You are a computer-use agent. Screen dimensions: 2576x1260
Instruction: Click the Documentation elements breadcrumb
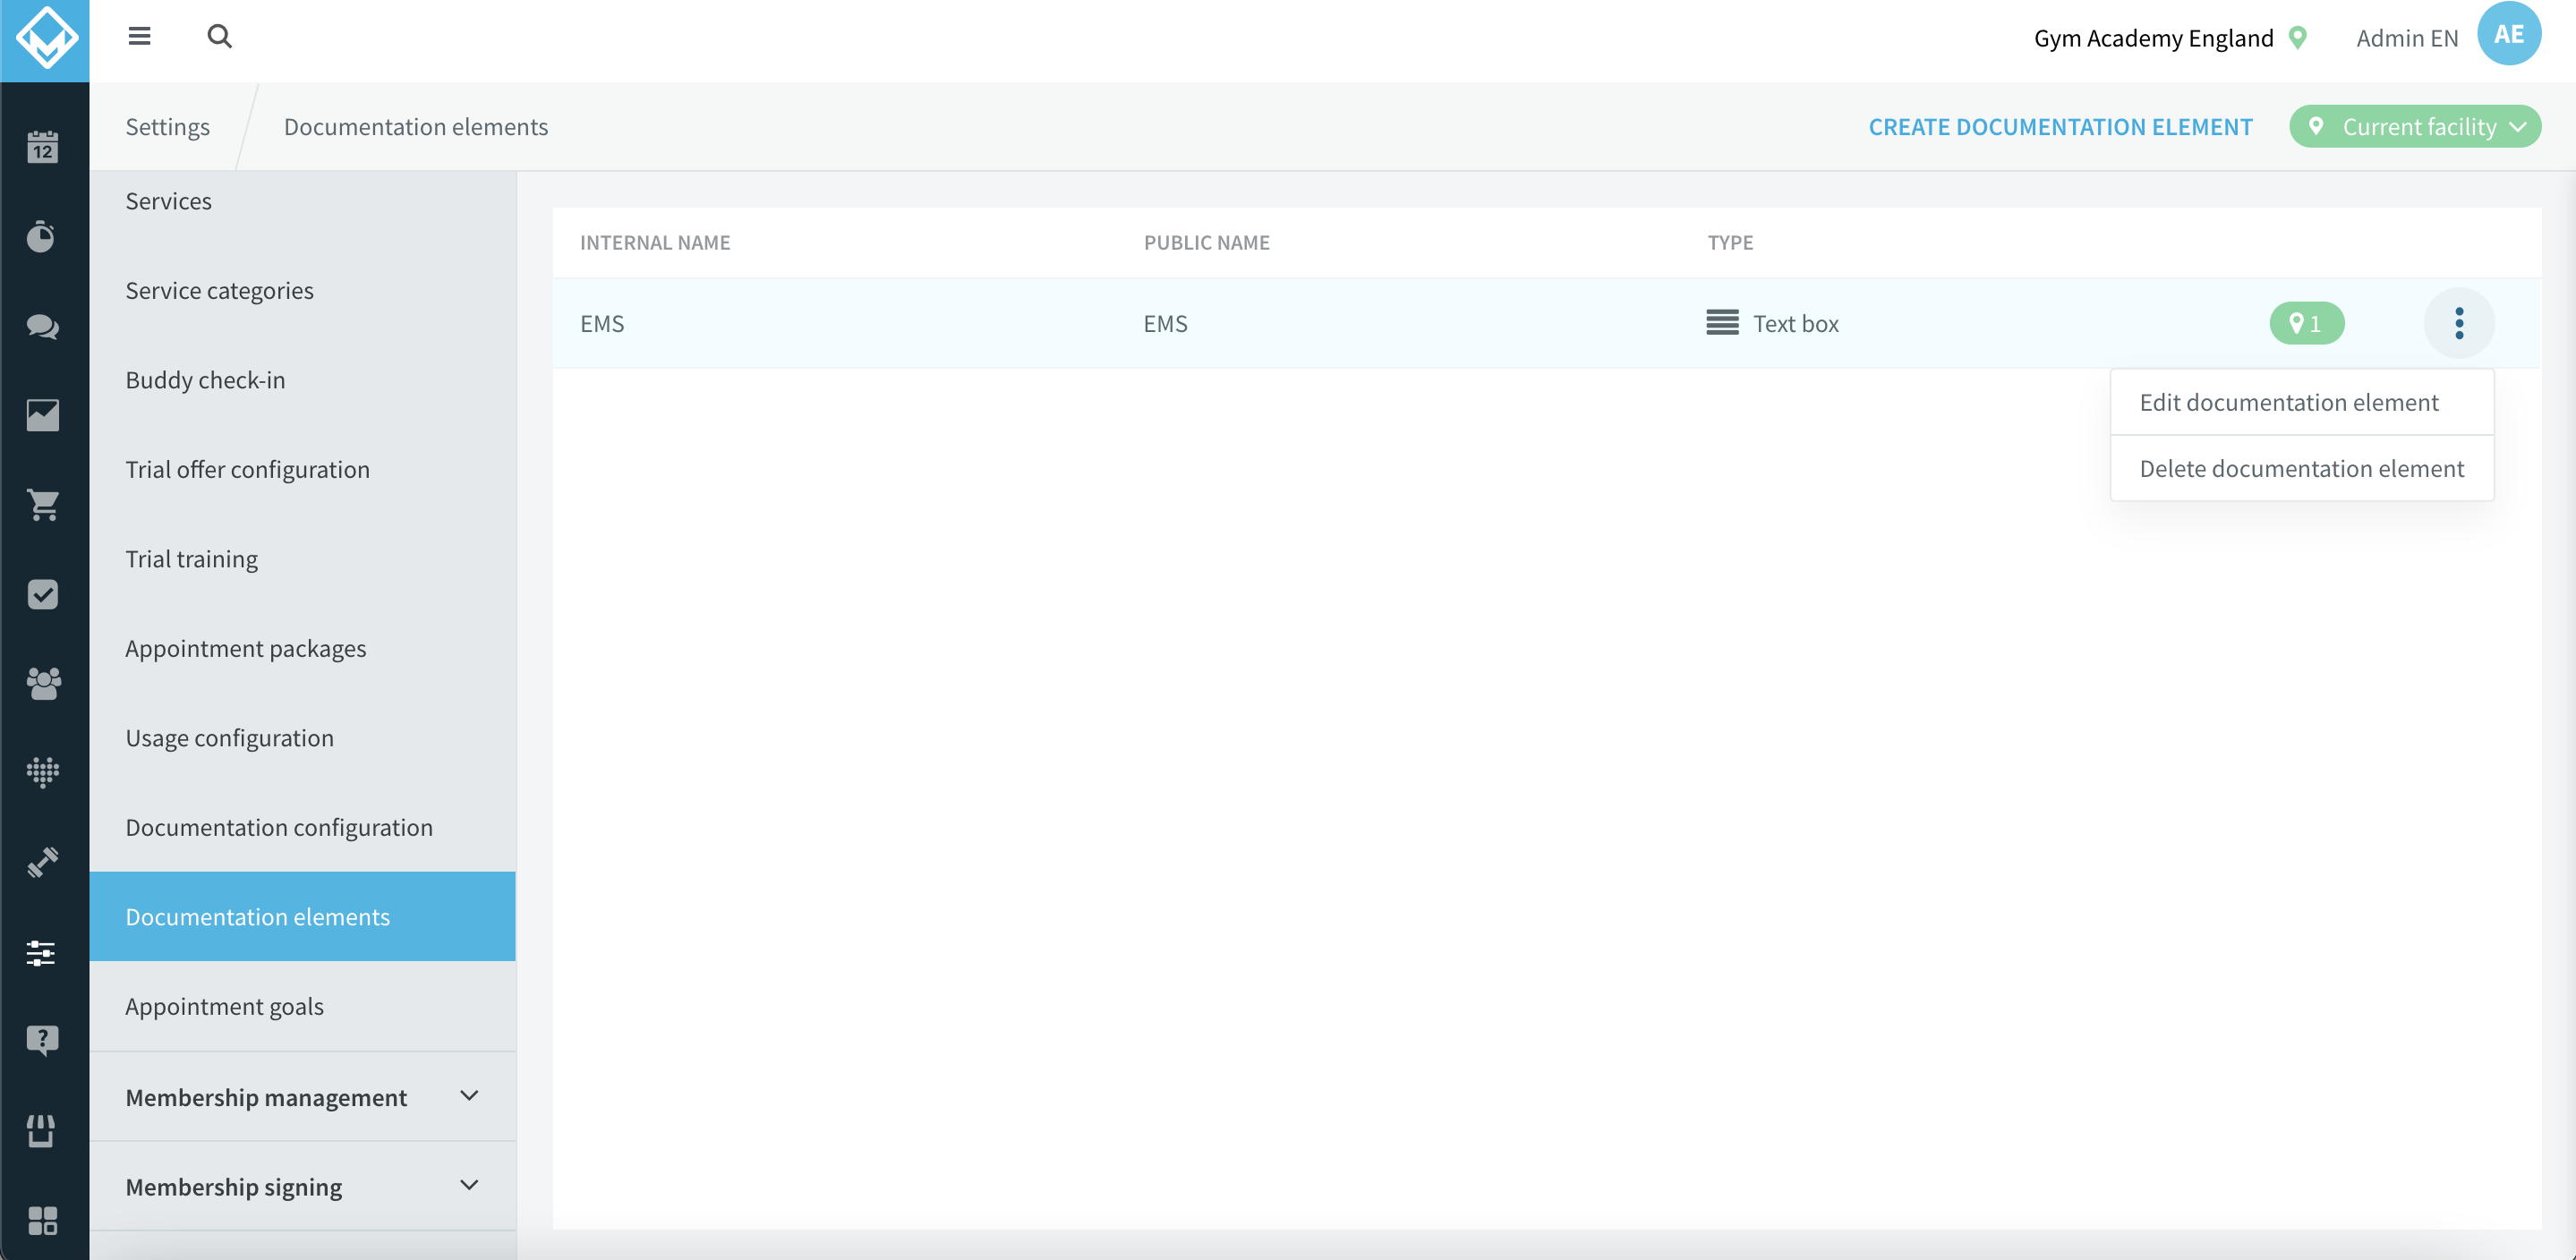tap(416, 127)
